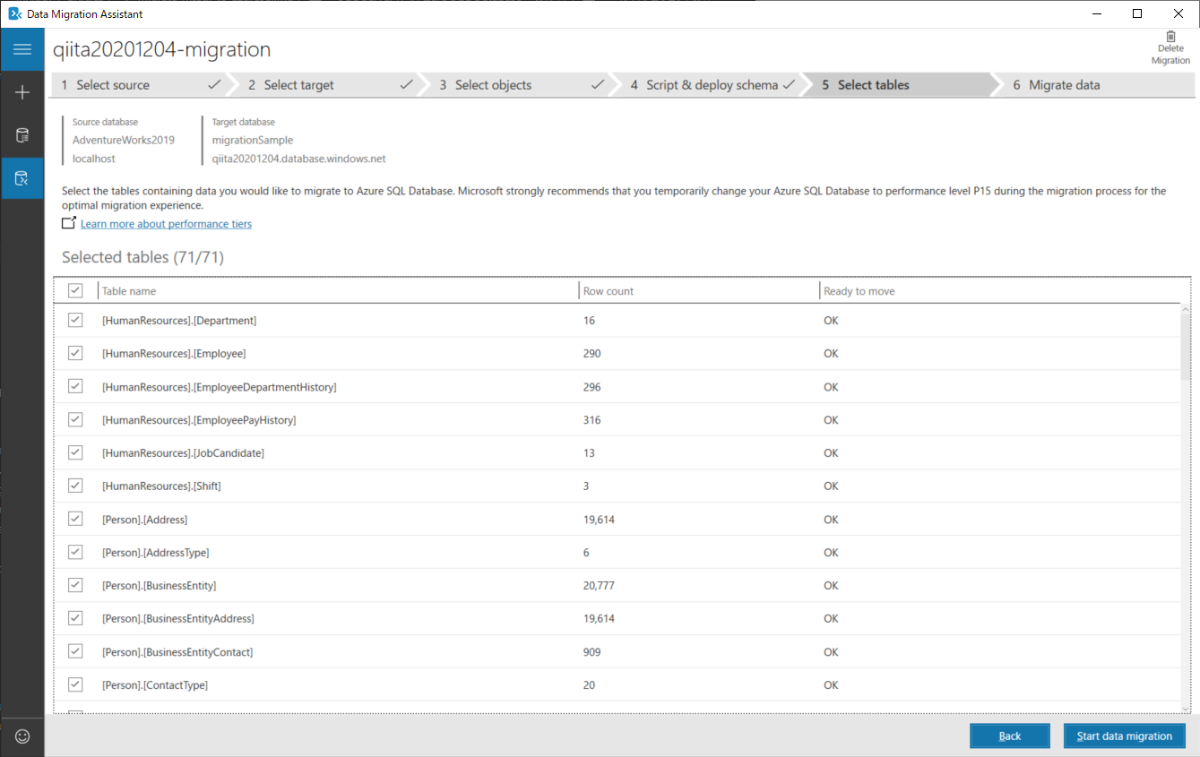Select the [Person].[ContactType] table name
Viewport: 1200px width, 757px height.
[155, 684]
